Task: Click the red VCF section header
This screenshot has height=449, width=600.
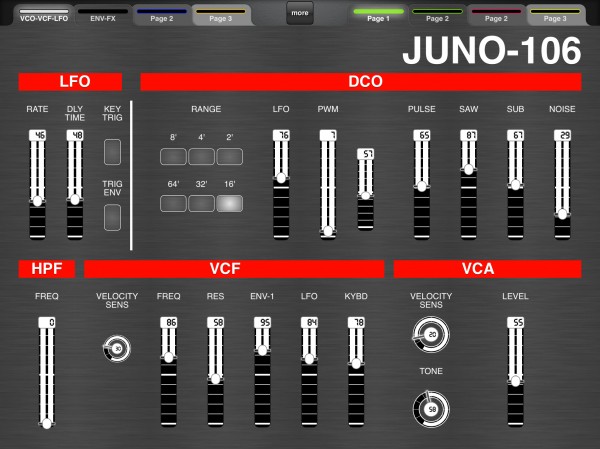Action: [234, 269]
